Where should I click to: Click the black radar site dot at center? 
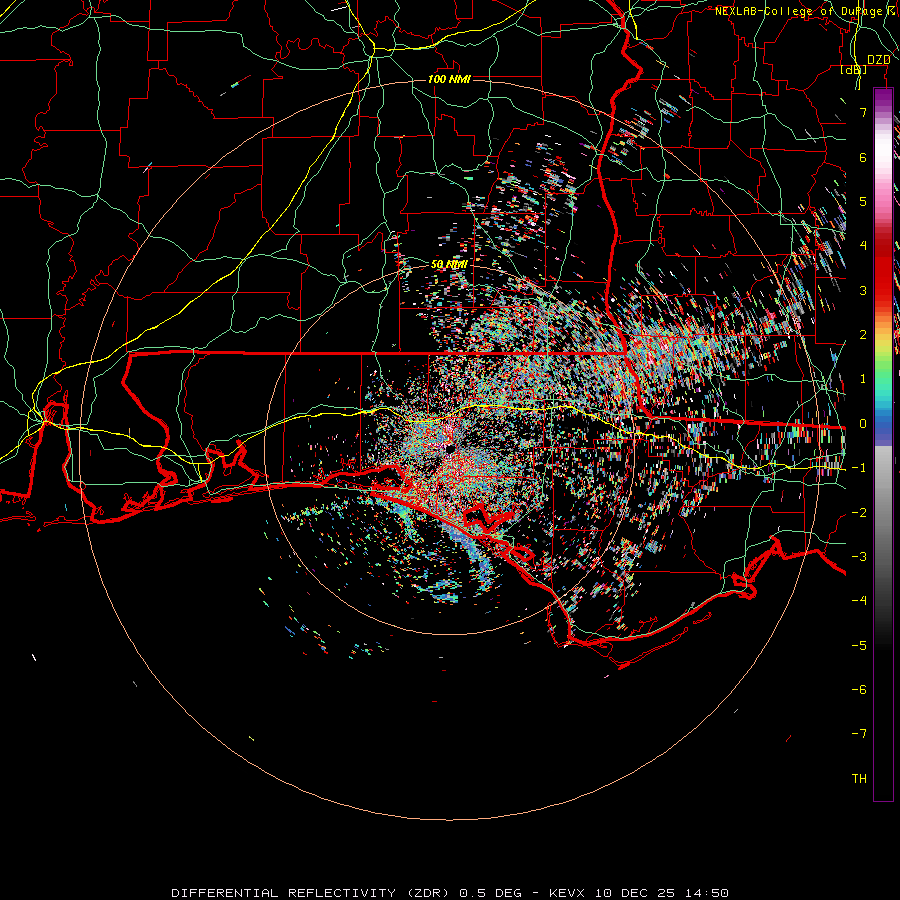tap(449, 448)
